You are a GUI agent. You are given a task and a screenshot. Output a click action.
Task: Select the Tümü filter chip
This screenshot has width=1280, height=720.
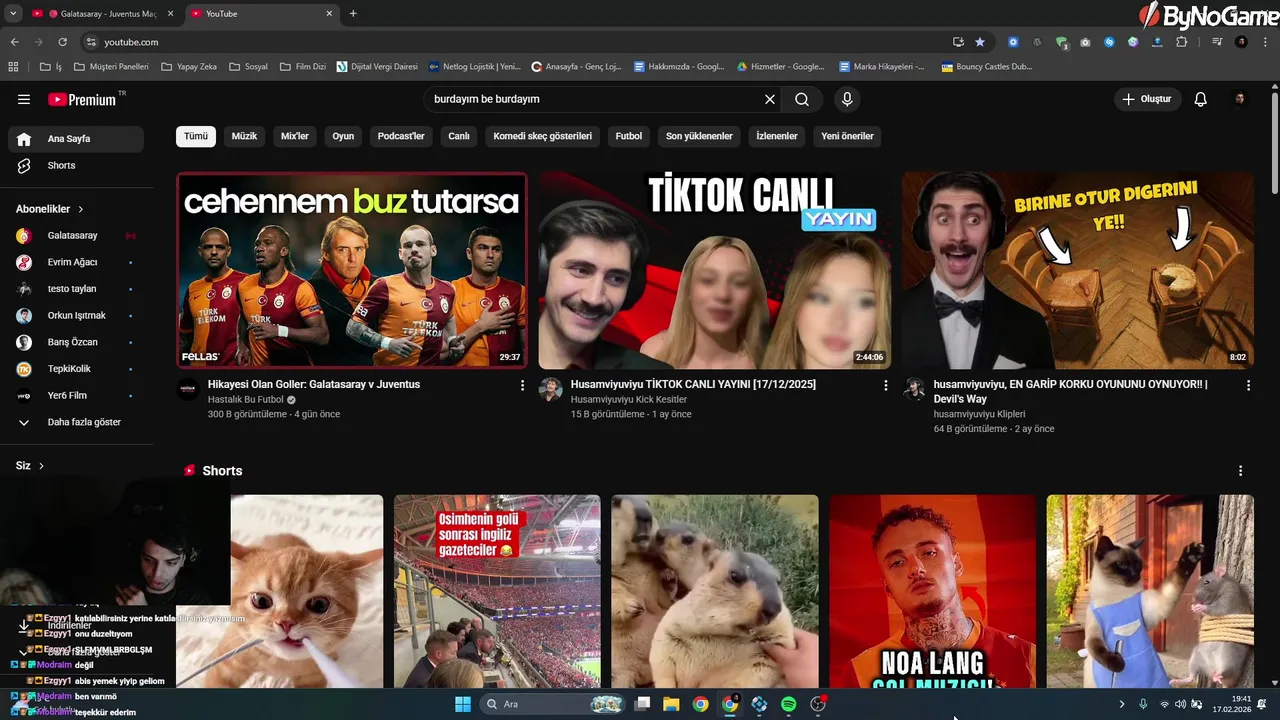196,136
